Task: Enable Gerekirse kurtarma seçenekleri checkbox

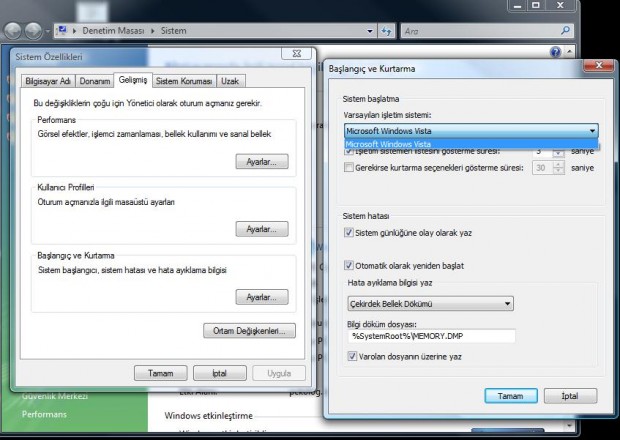Action: (x=349, y=167)
